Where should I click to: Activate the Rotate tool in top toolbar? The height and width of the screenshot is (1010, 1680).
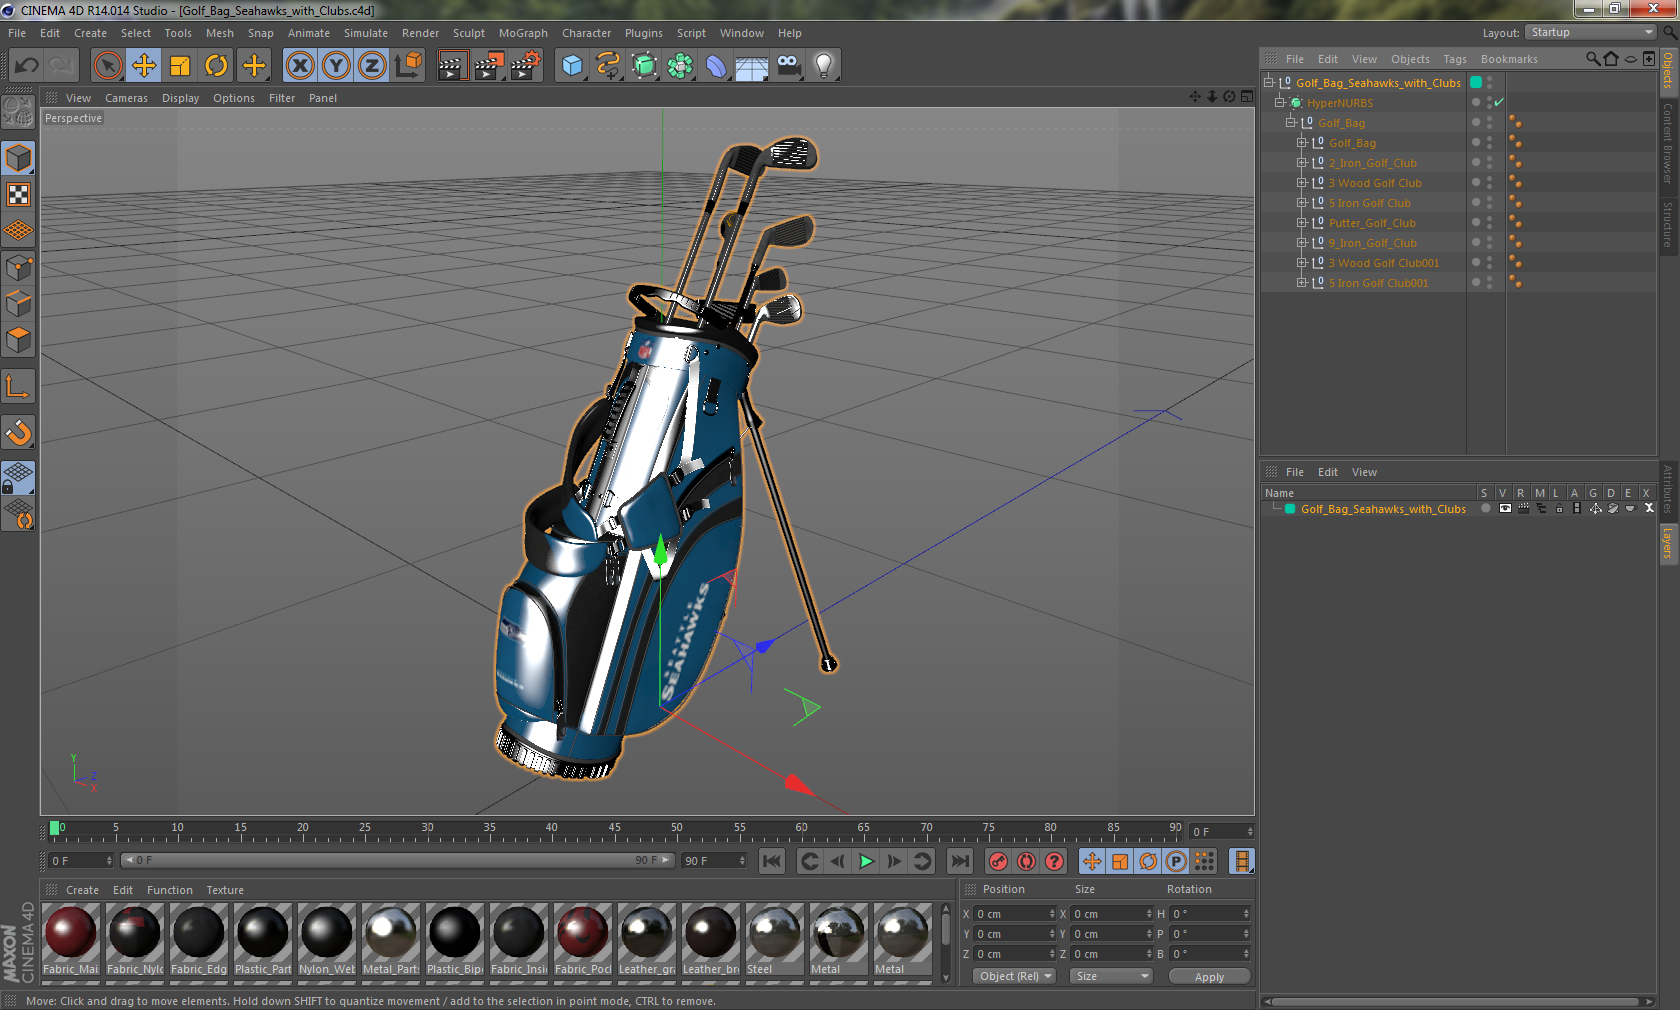(216, 66)
